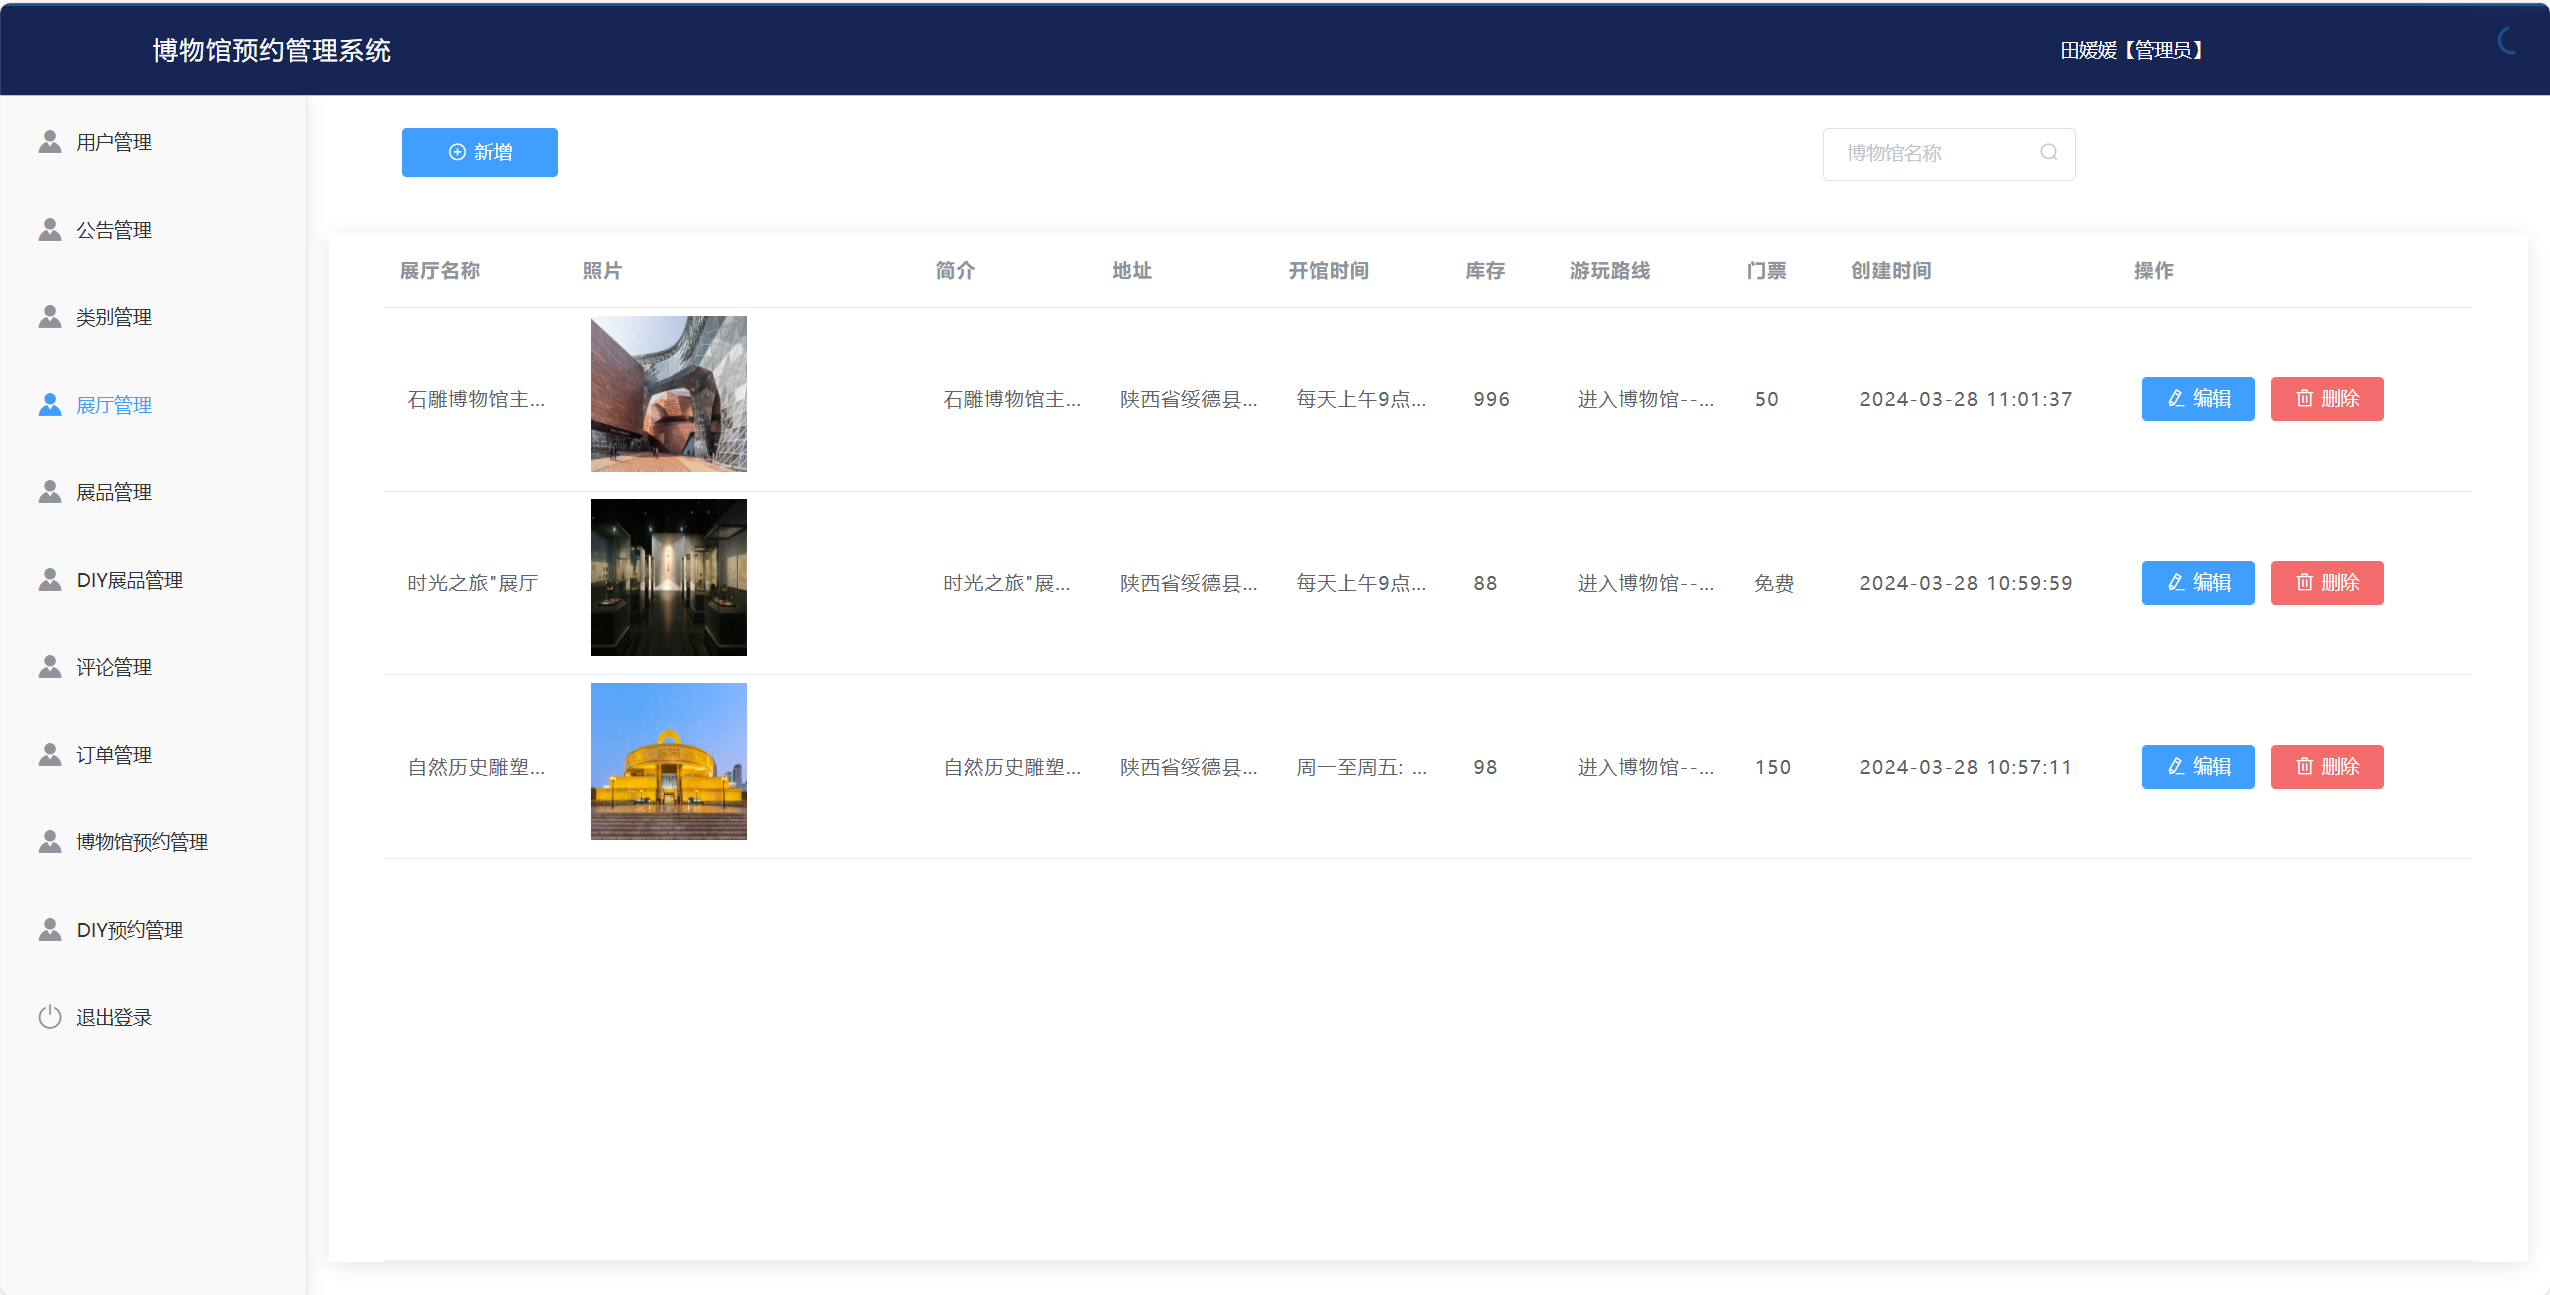Screen dimensions: 2550x1295
Task: Click the power icon for 退出登录
Action: pyautogui.click(x=50, y=1017)
